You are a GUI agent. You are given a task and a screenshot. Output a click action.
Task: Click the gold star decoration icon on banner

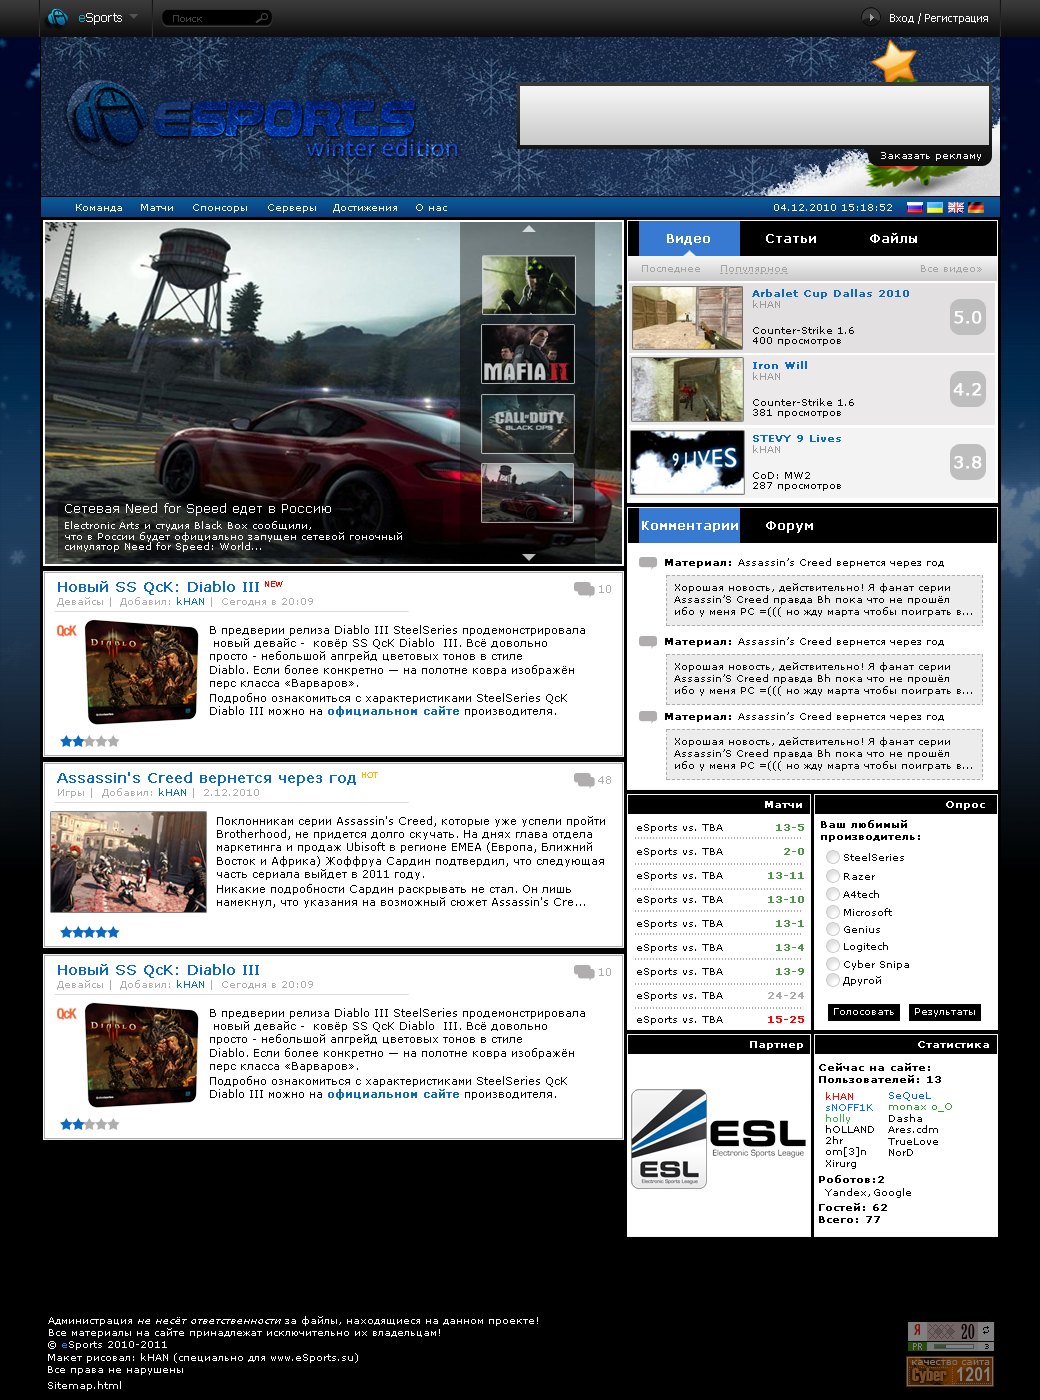pyautogui.click(x=894, y=63)
